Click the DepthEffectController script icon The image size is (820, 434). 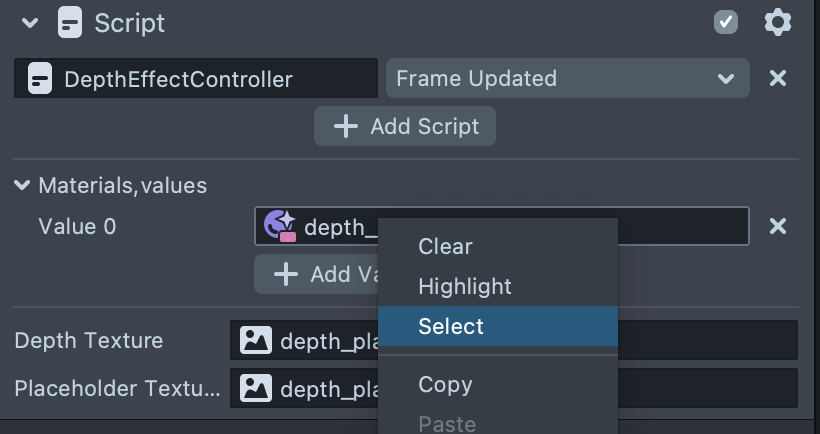pyautogui.click(x=39, y=78)
